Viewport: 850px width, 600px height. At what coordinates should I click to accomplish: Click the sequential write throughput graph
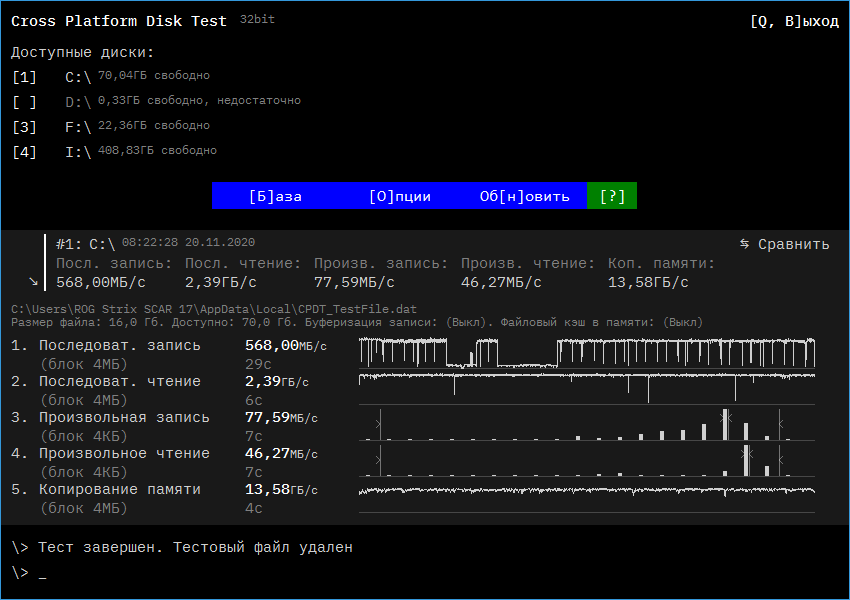pyautogui.click(x=587, y=353)
